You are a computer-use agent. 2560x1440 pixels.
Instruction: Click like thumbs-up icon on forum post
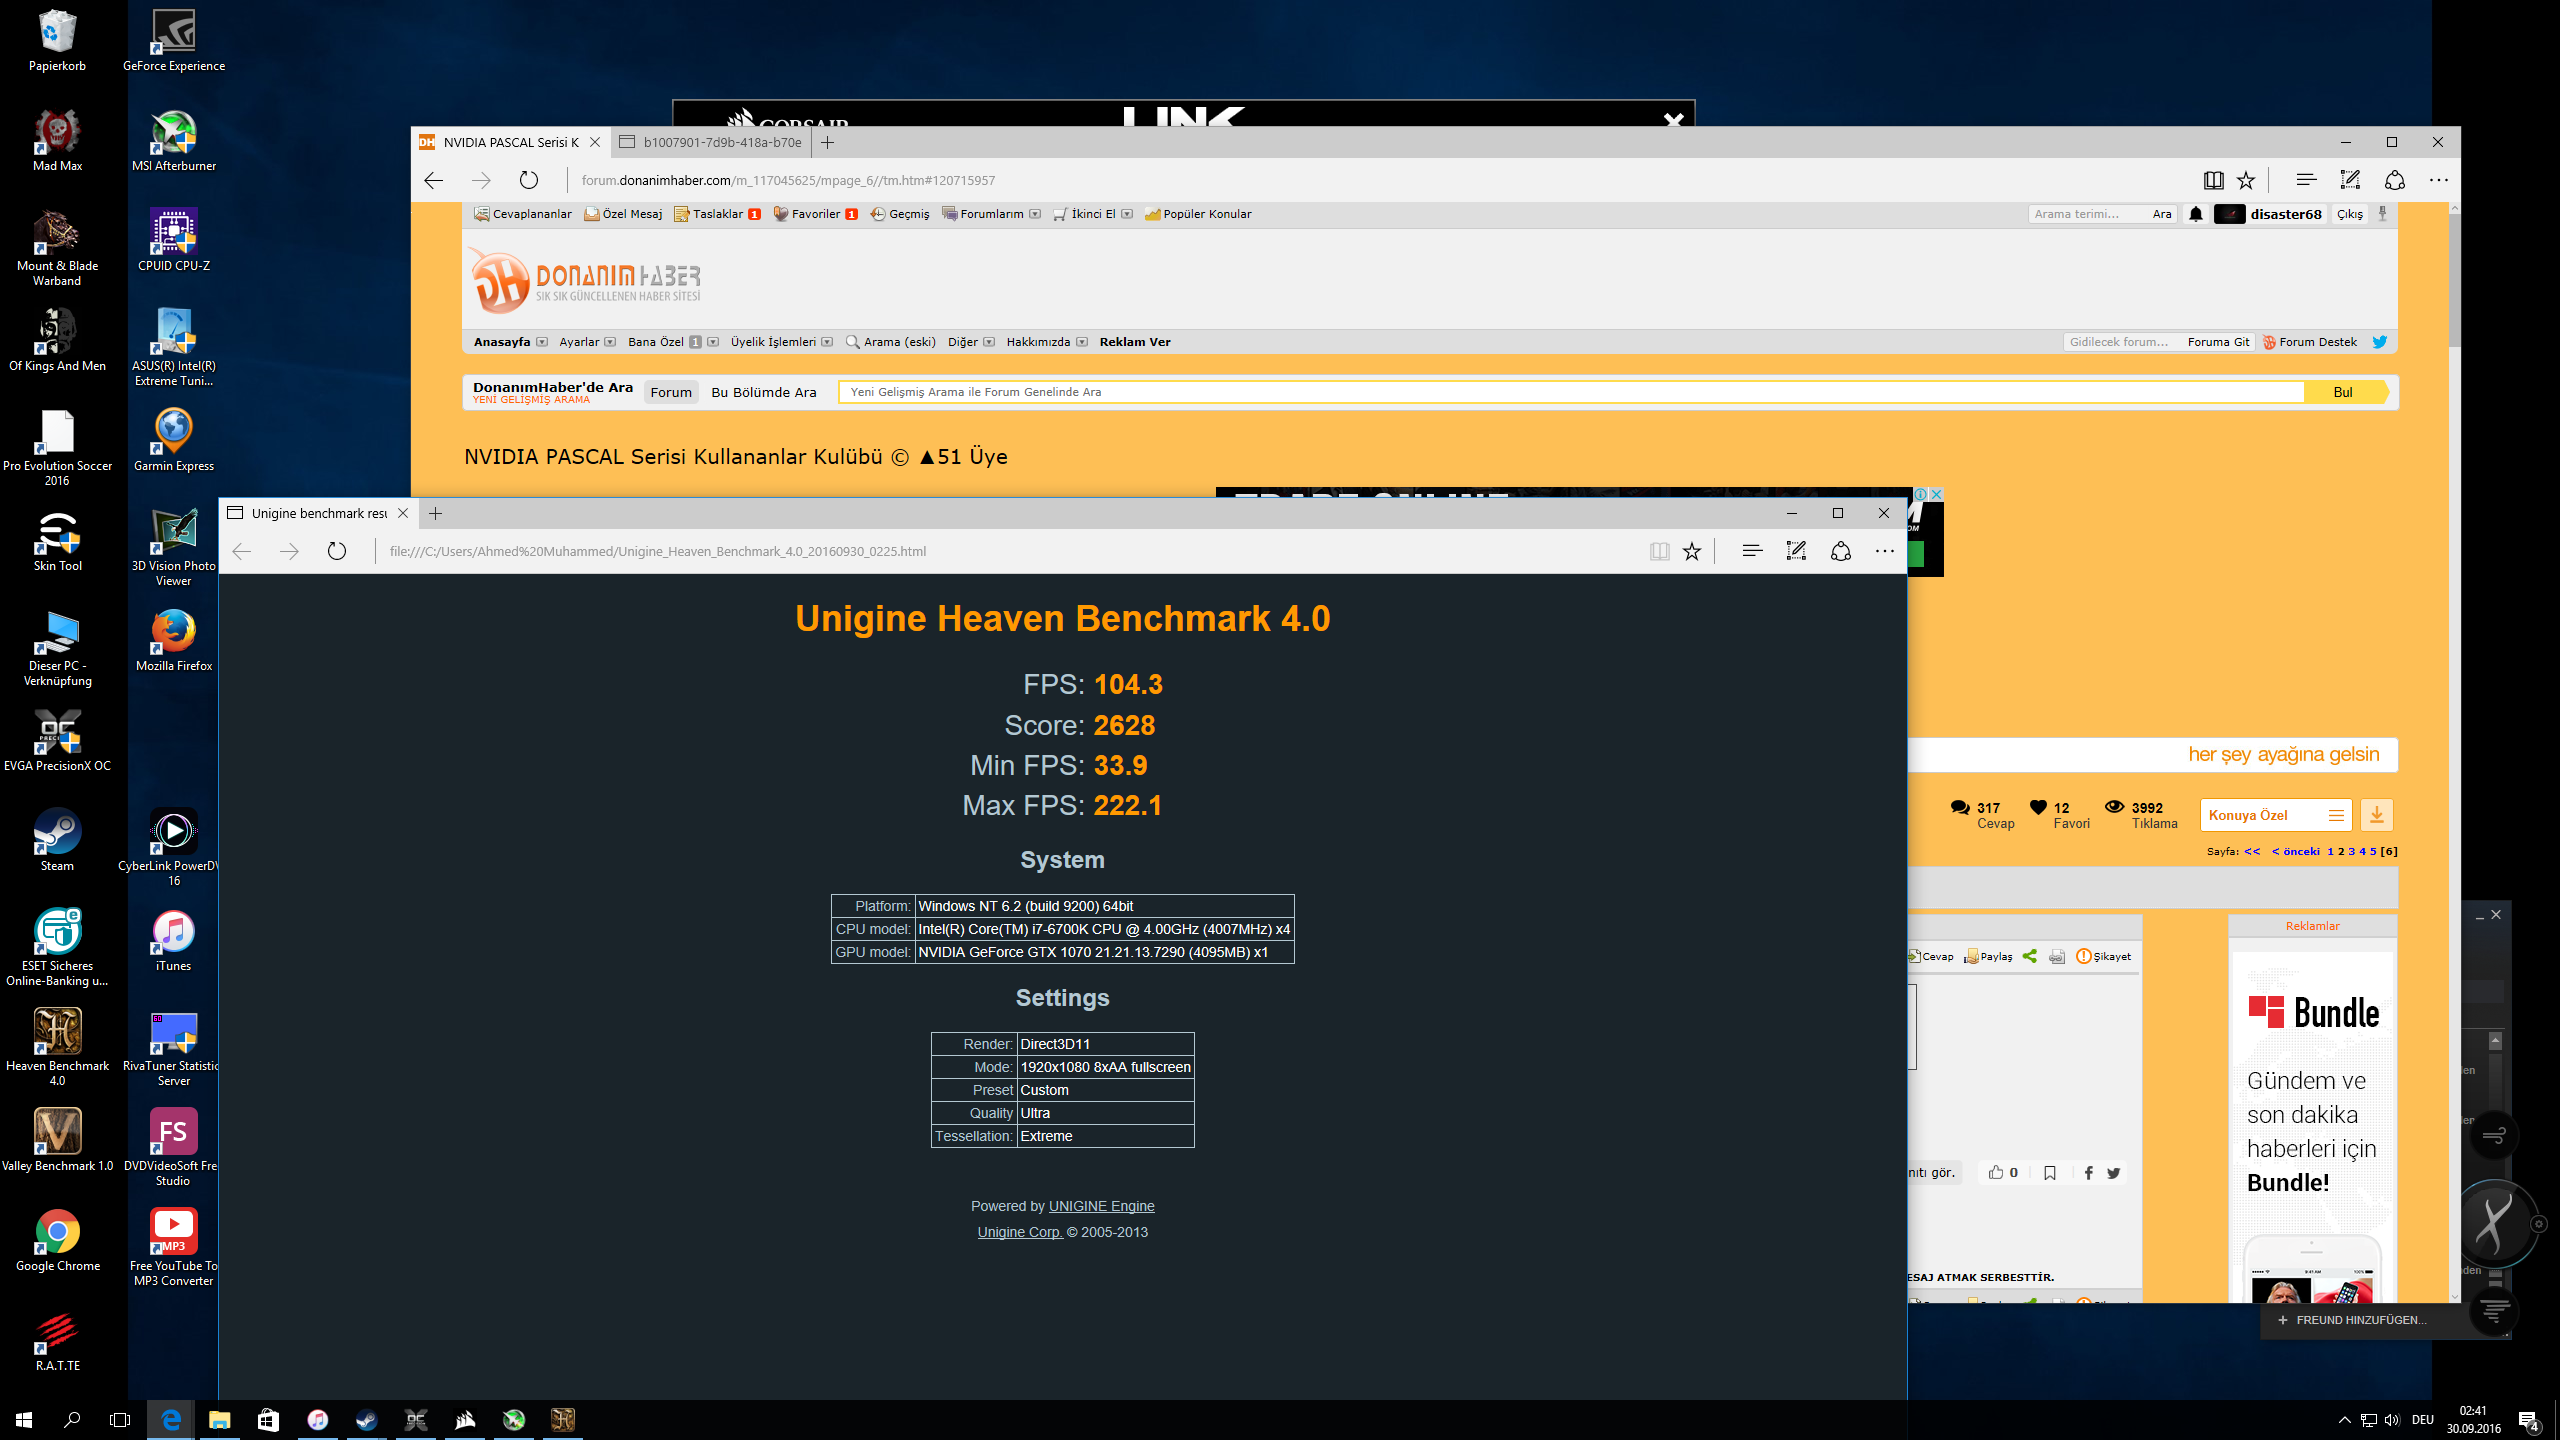tap(1995, 1173)
